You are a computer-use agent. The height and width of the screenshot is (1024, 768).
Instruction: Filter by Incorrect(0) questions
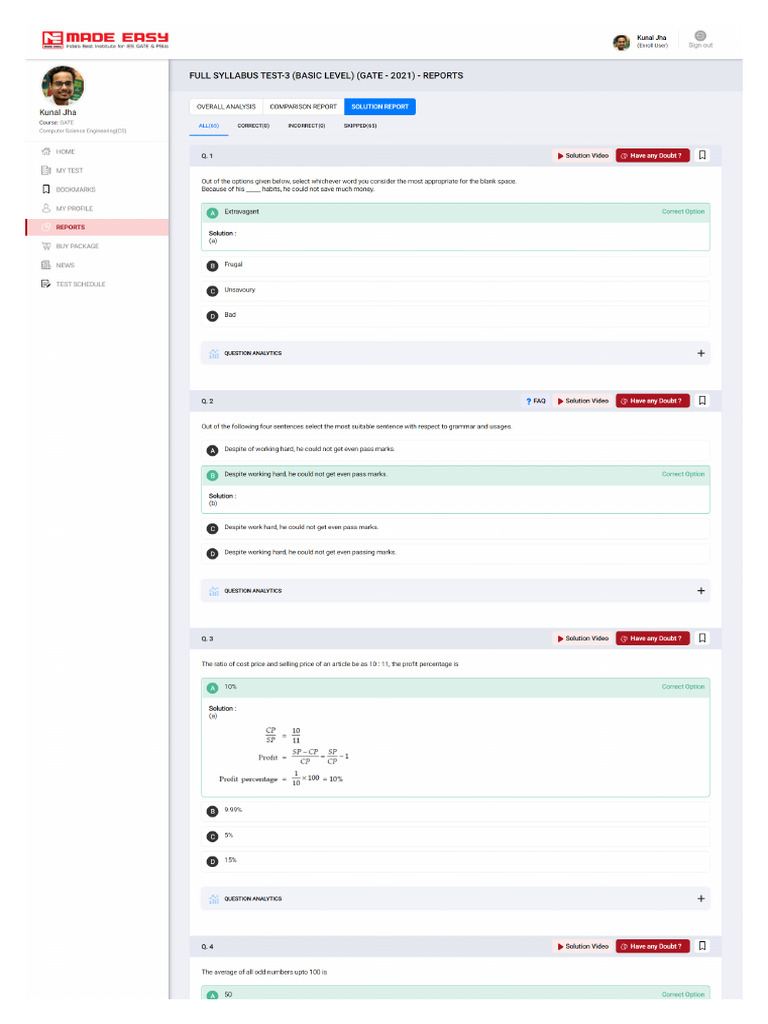click(x=306, y=126)
